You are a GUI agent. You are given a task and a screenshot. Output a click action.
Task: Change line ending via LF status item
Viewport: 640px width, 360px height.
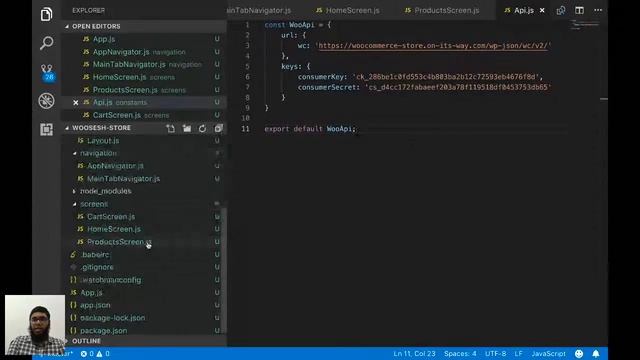(518, 354)
